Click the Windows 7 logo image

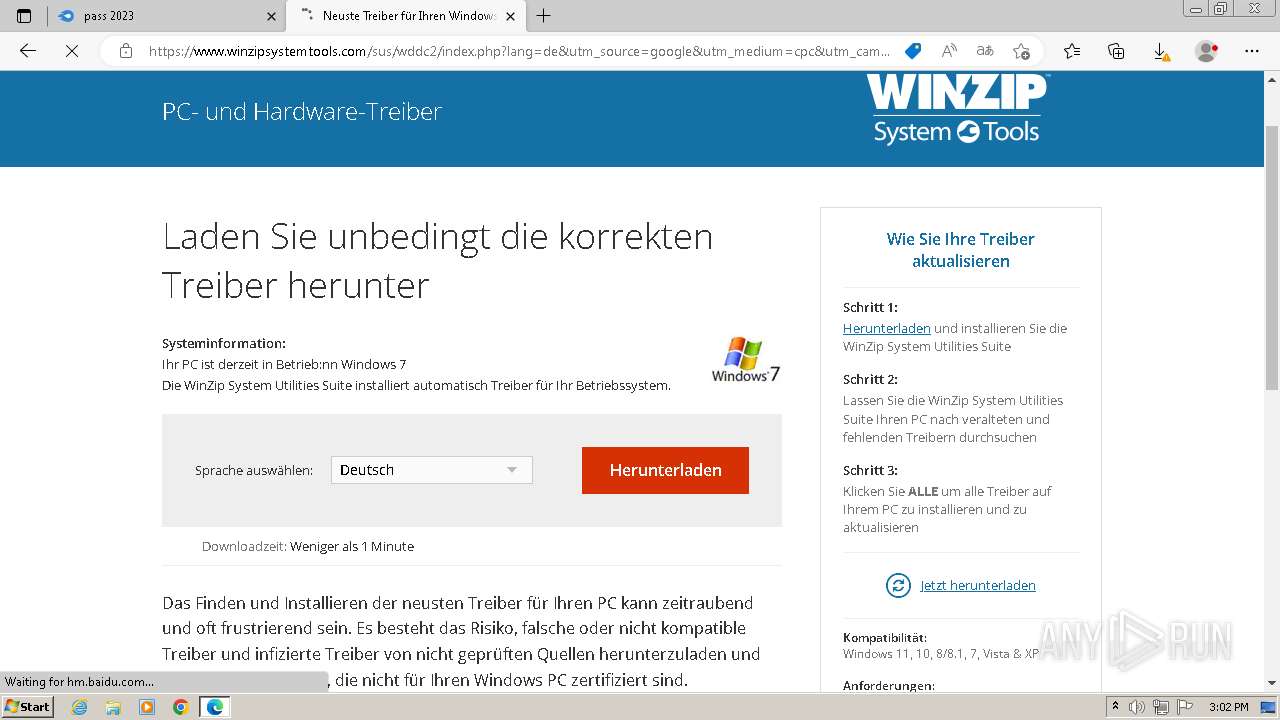point(746,361)
